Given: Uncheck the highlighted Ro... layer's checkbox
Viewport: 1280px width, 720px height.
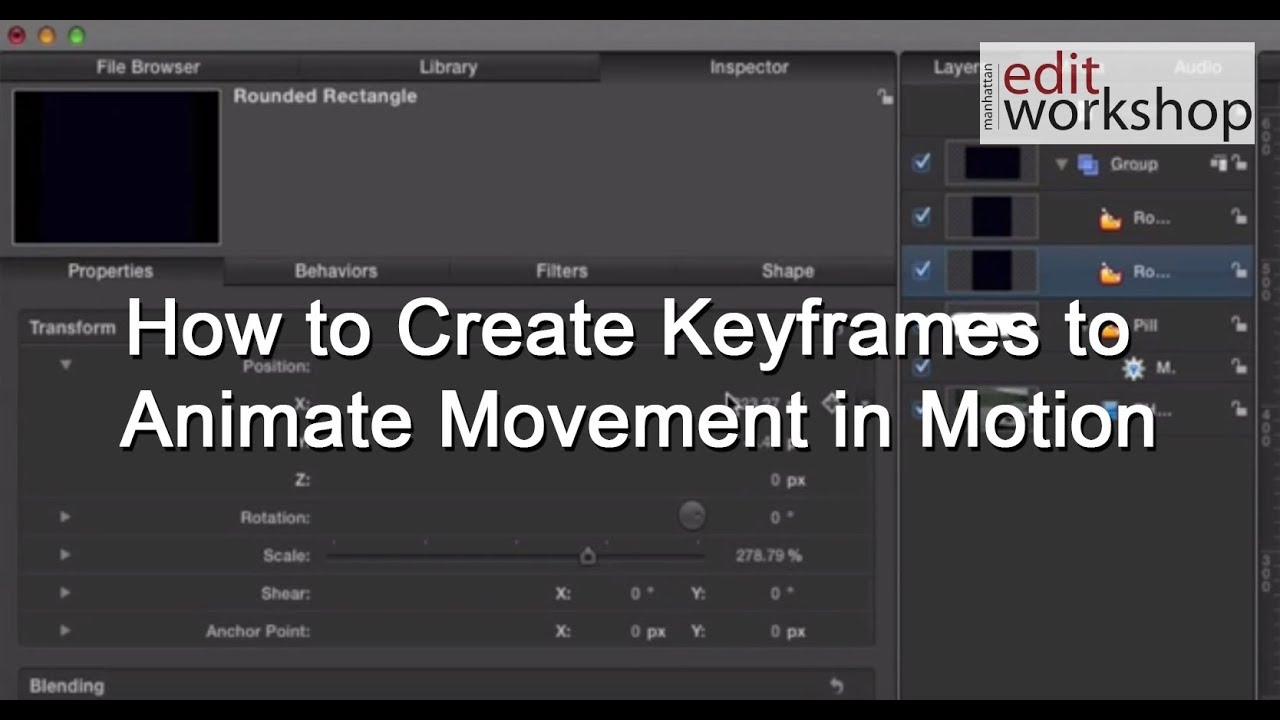Looking at the screenshot, I should tap(922, 269).
